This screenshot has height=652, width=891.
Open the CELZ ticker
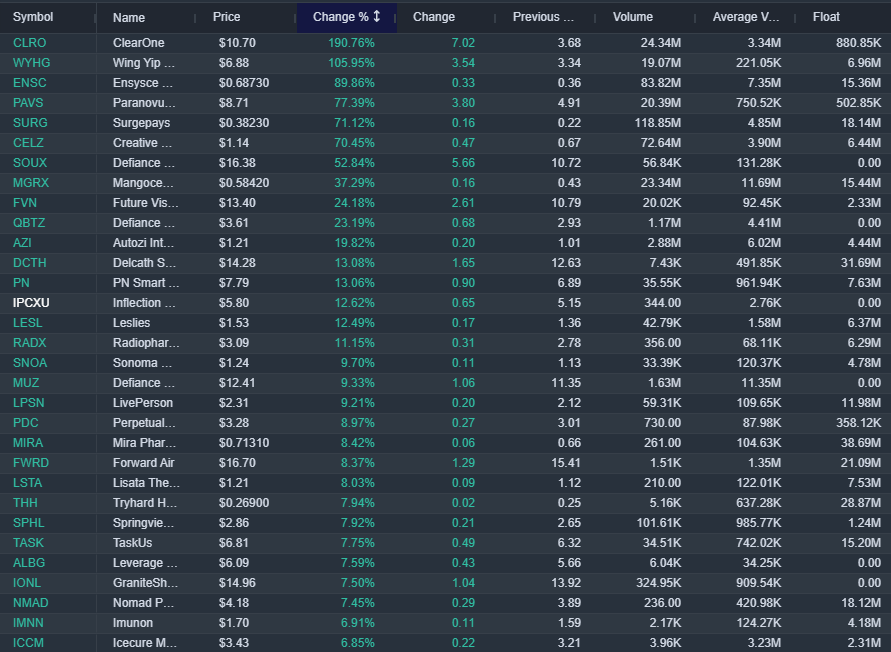[x=28, y=143]
